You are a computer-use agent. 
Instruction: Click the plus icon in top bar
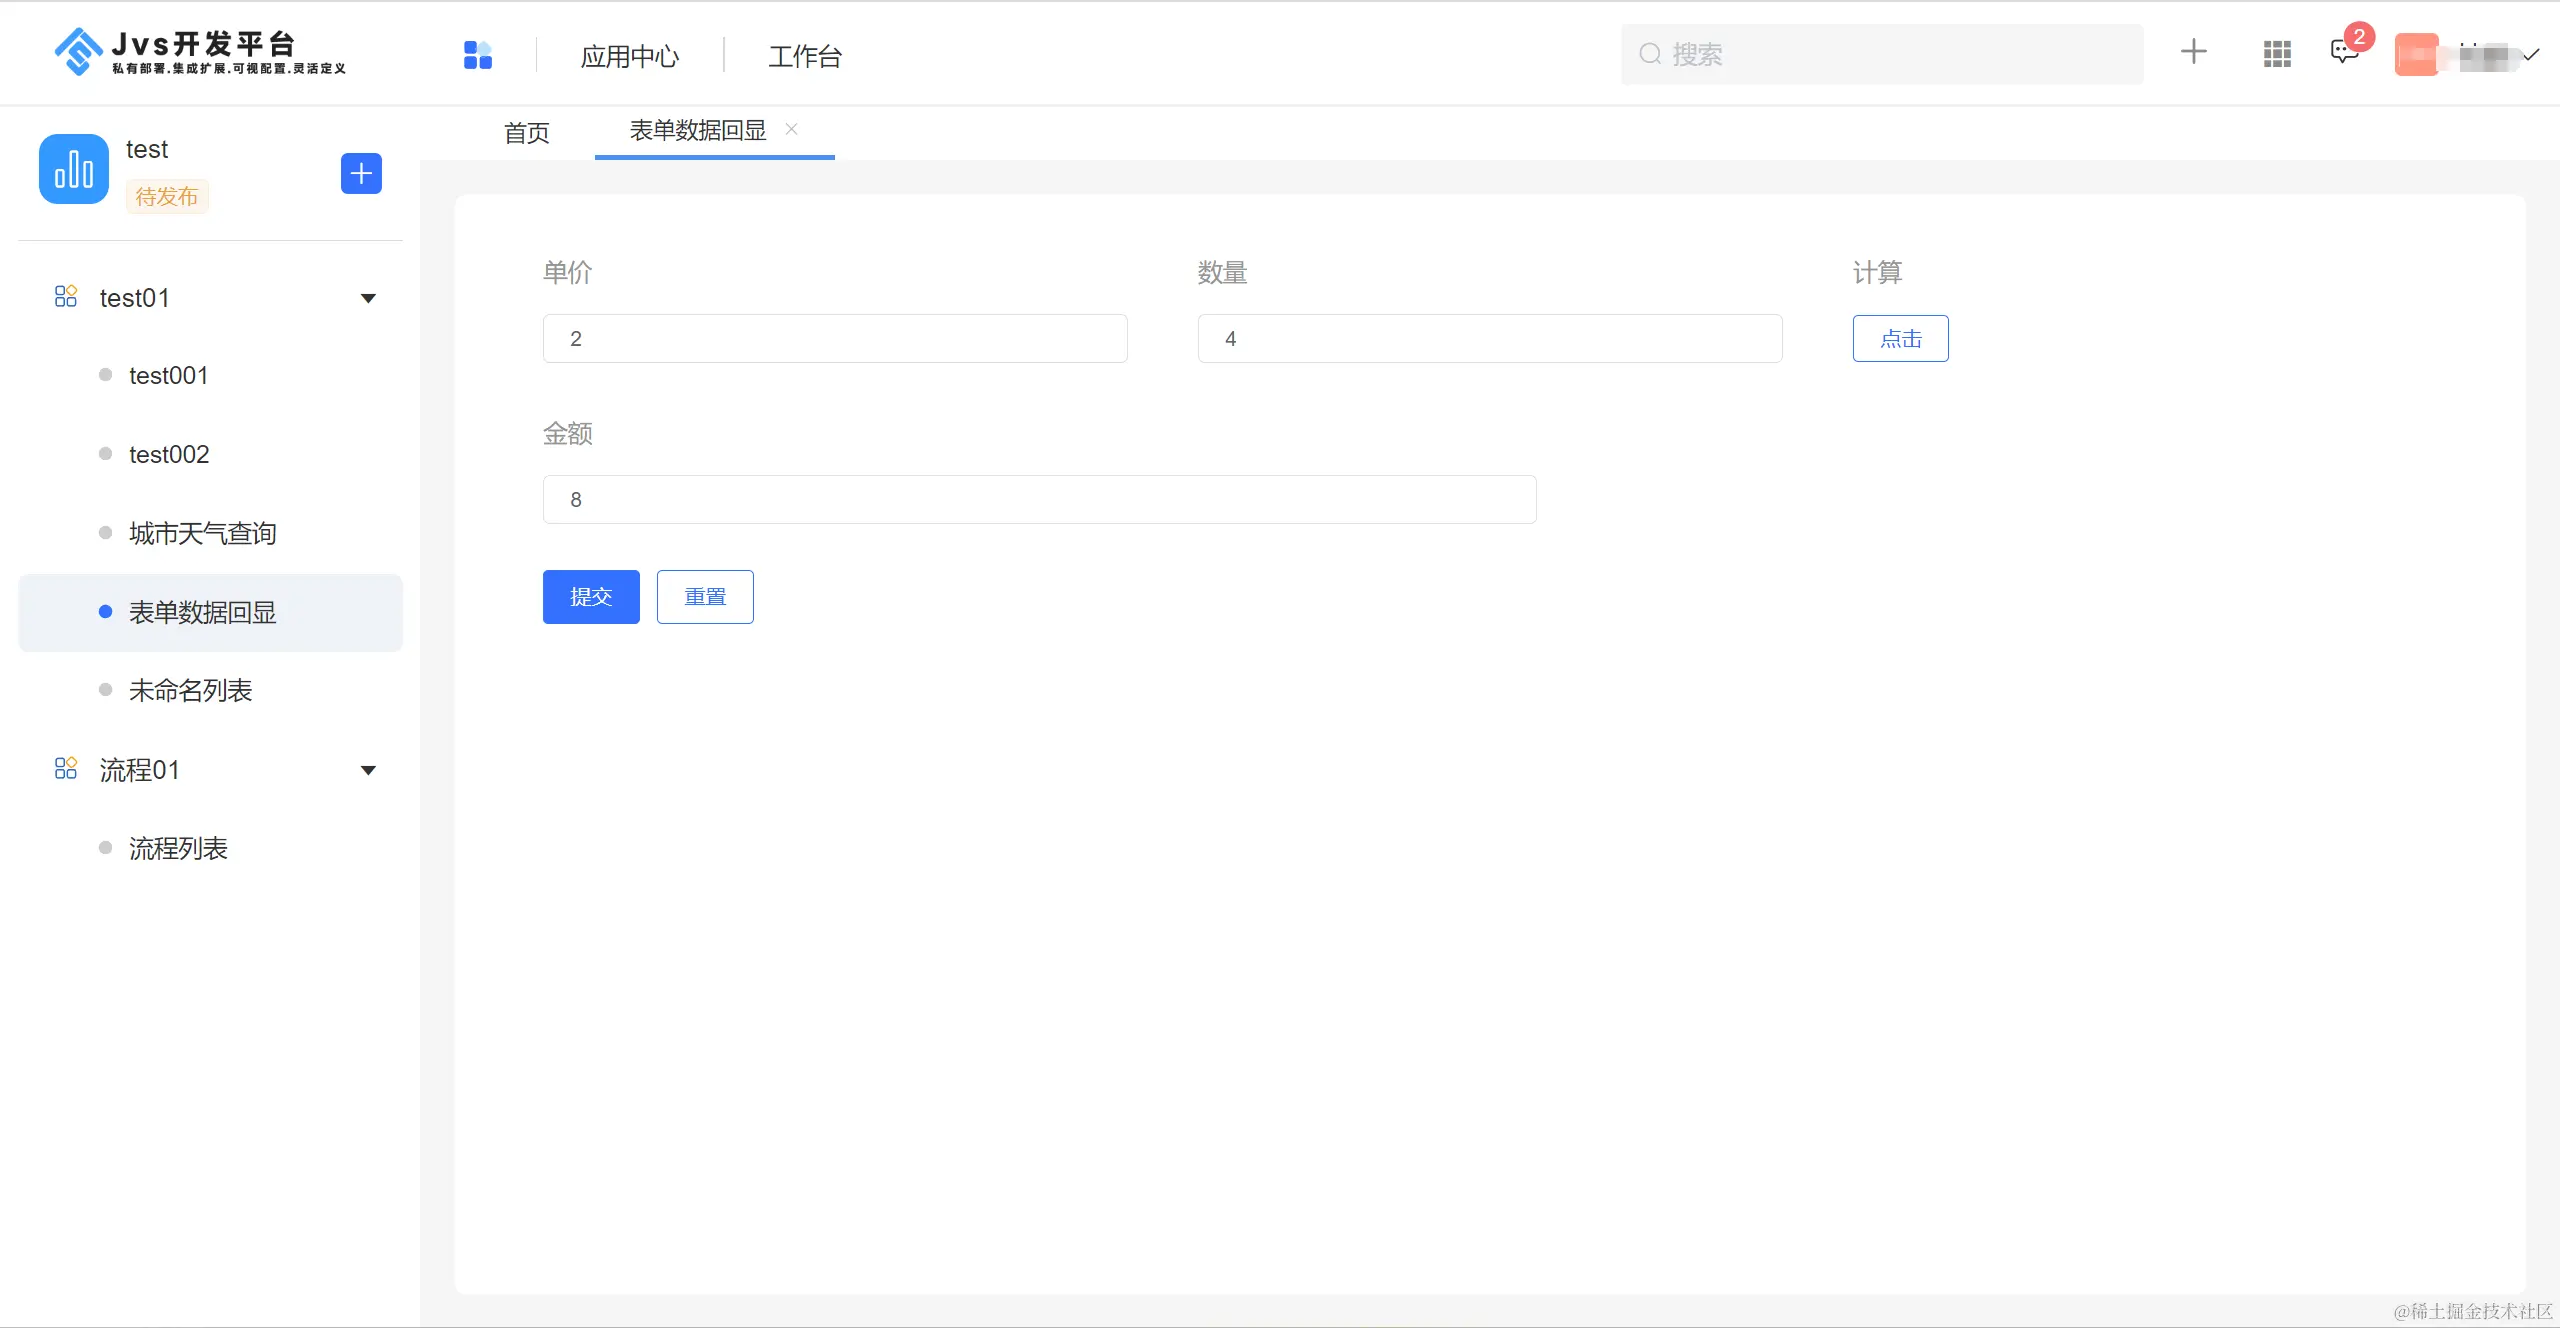[2193, 52]
